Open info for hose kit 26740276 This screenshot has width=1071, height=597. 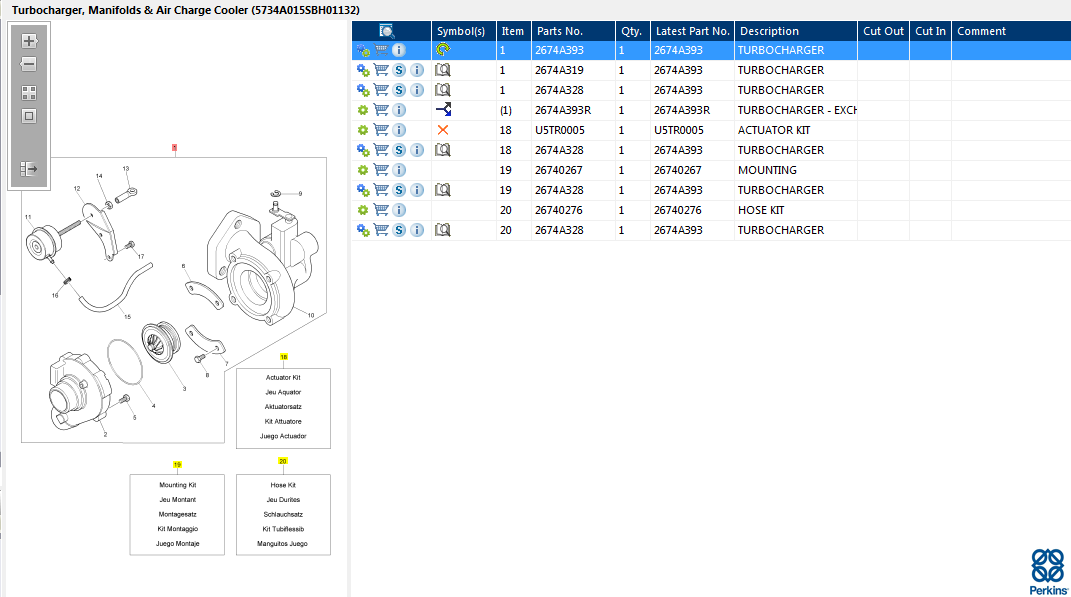[x=399, y=210]
